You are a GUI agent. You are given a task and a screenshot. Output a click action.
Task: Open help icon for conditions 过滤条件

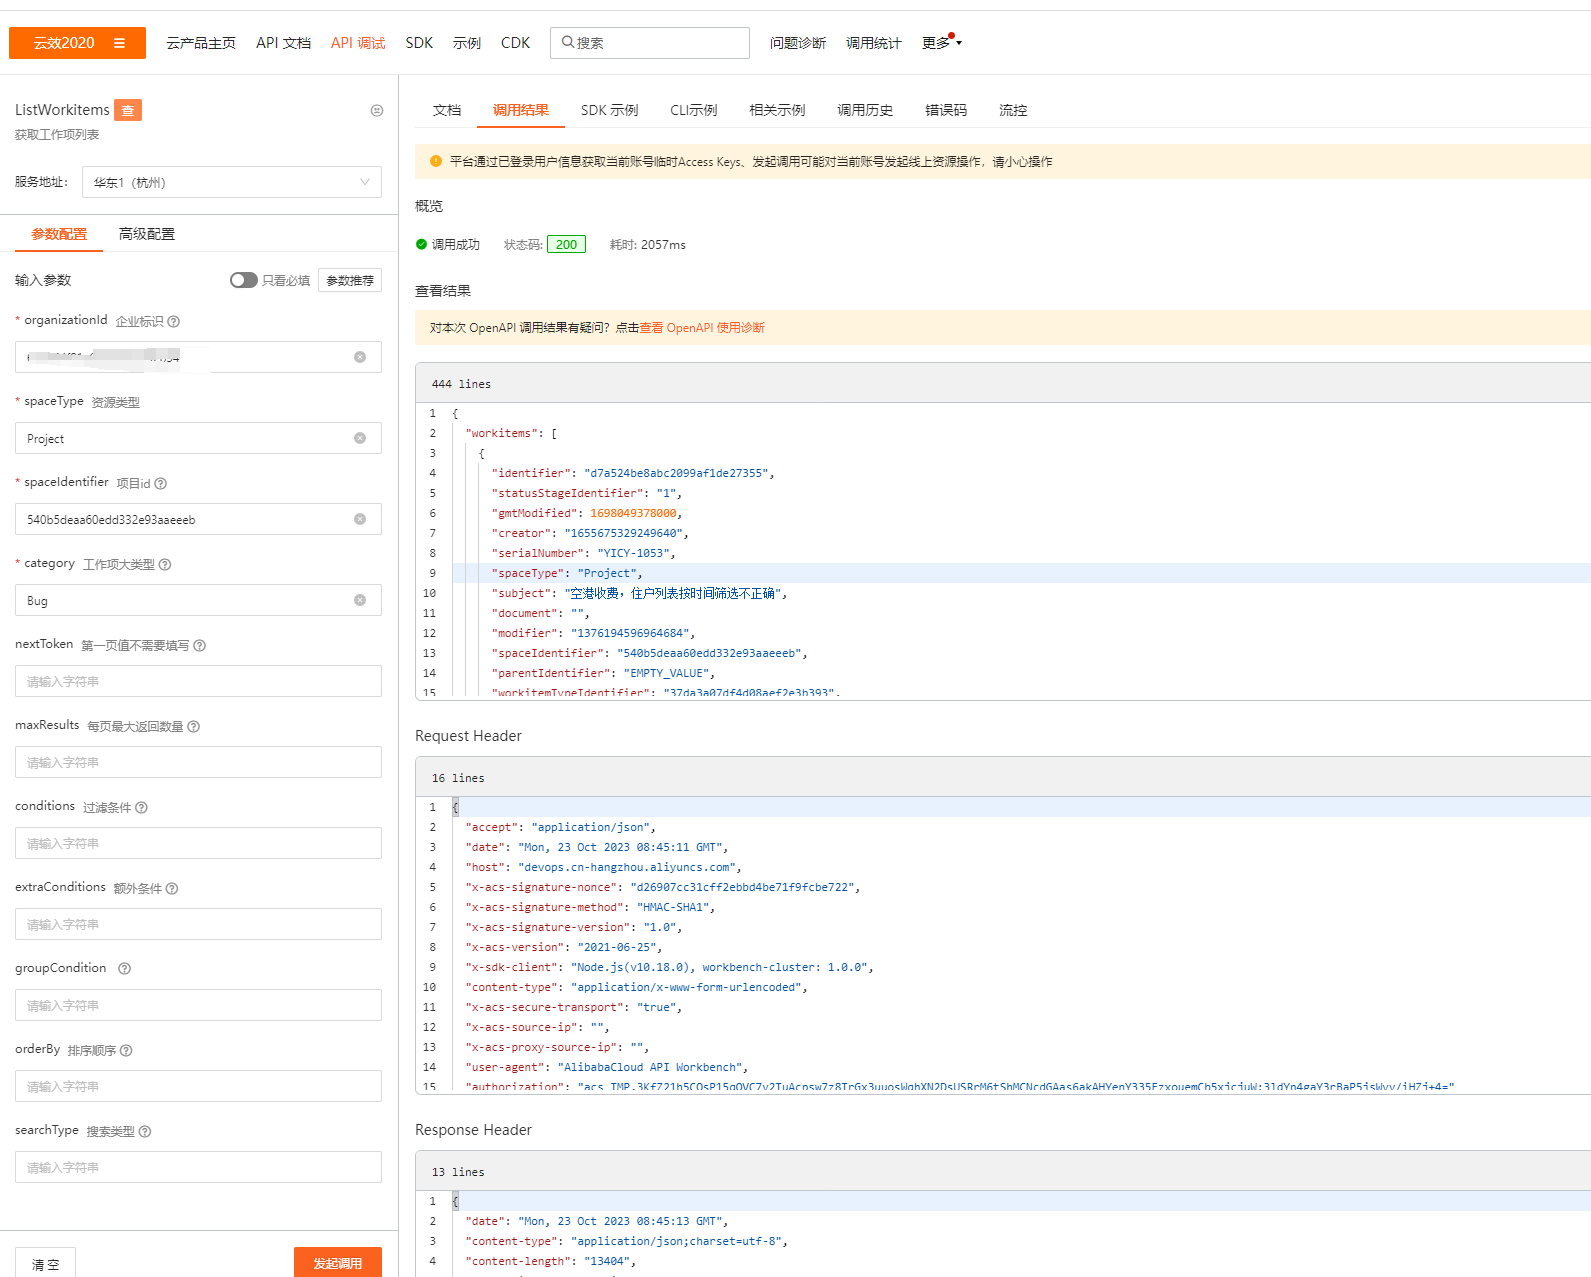pyautogui.click(x=142, y=807)
